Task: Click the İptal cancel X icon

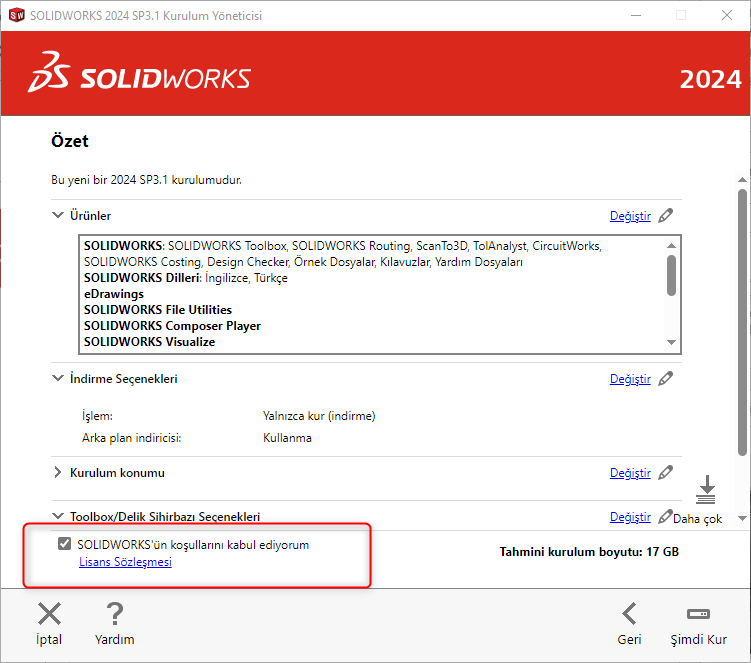Action: (49, 614)
